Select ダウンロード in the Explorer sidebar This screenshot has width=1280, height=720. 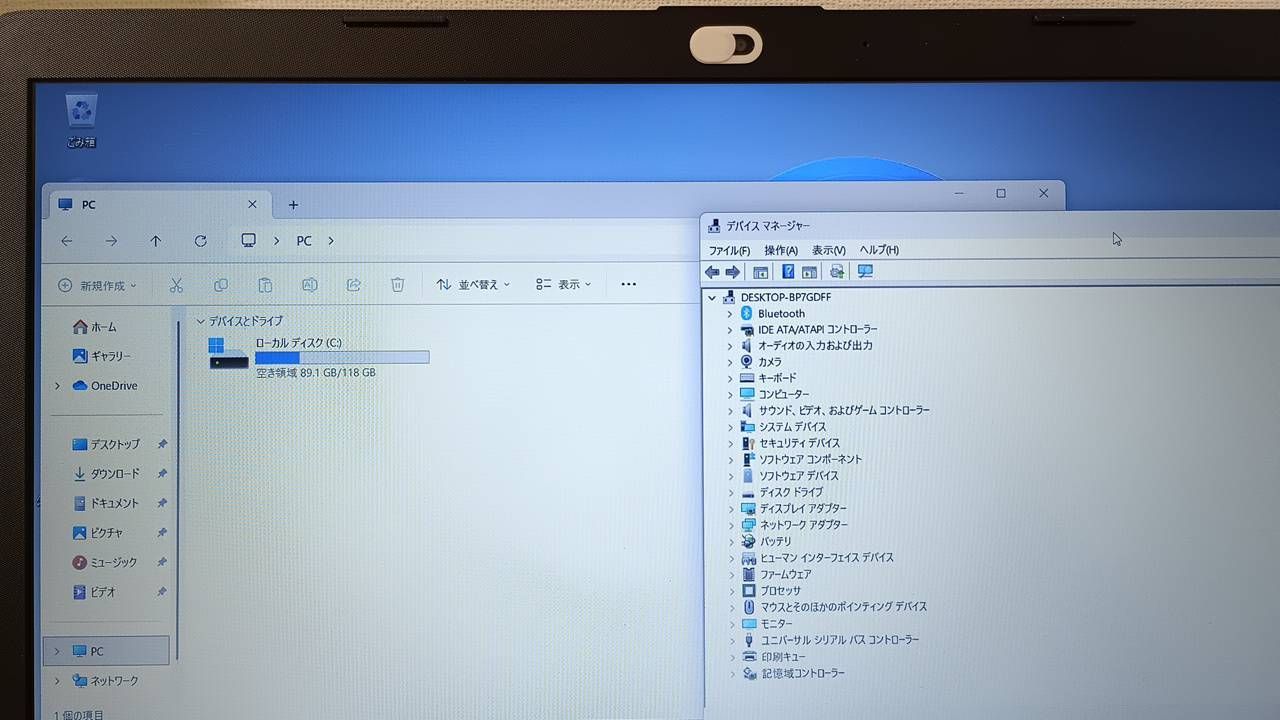coord(114,474)
